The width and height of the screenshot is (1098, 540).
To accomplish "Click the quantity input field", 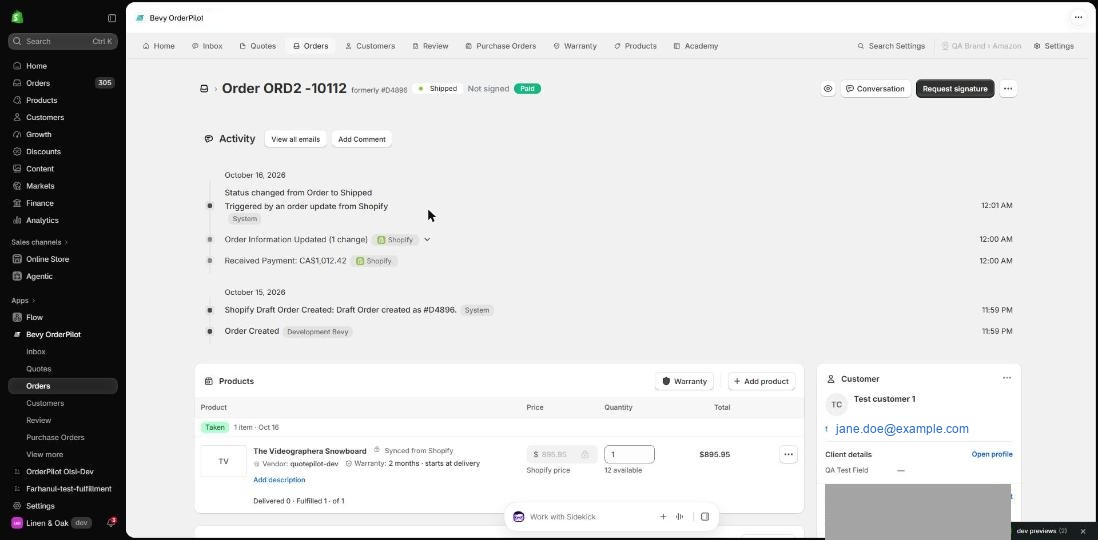I will [x=629, y=455].
